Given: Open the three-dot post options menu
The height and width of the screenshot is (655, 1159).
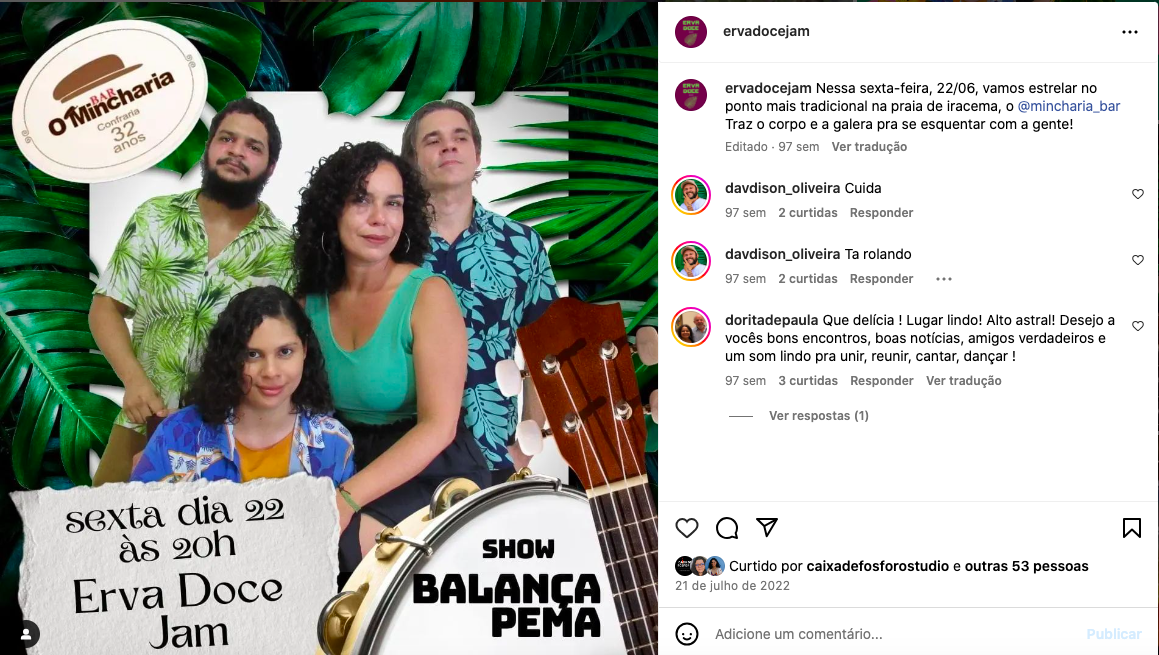Looking at the screenshot, I should coord(1129,32).
